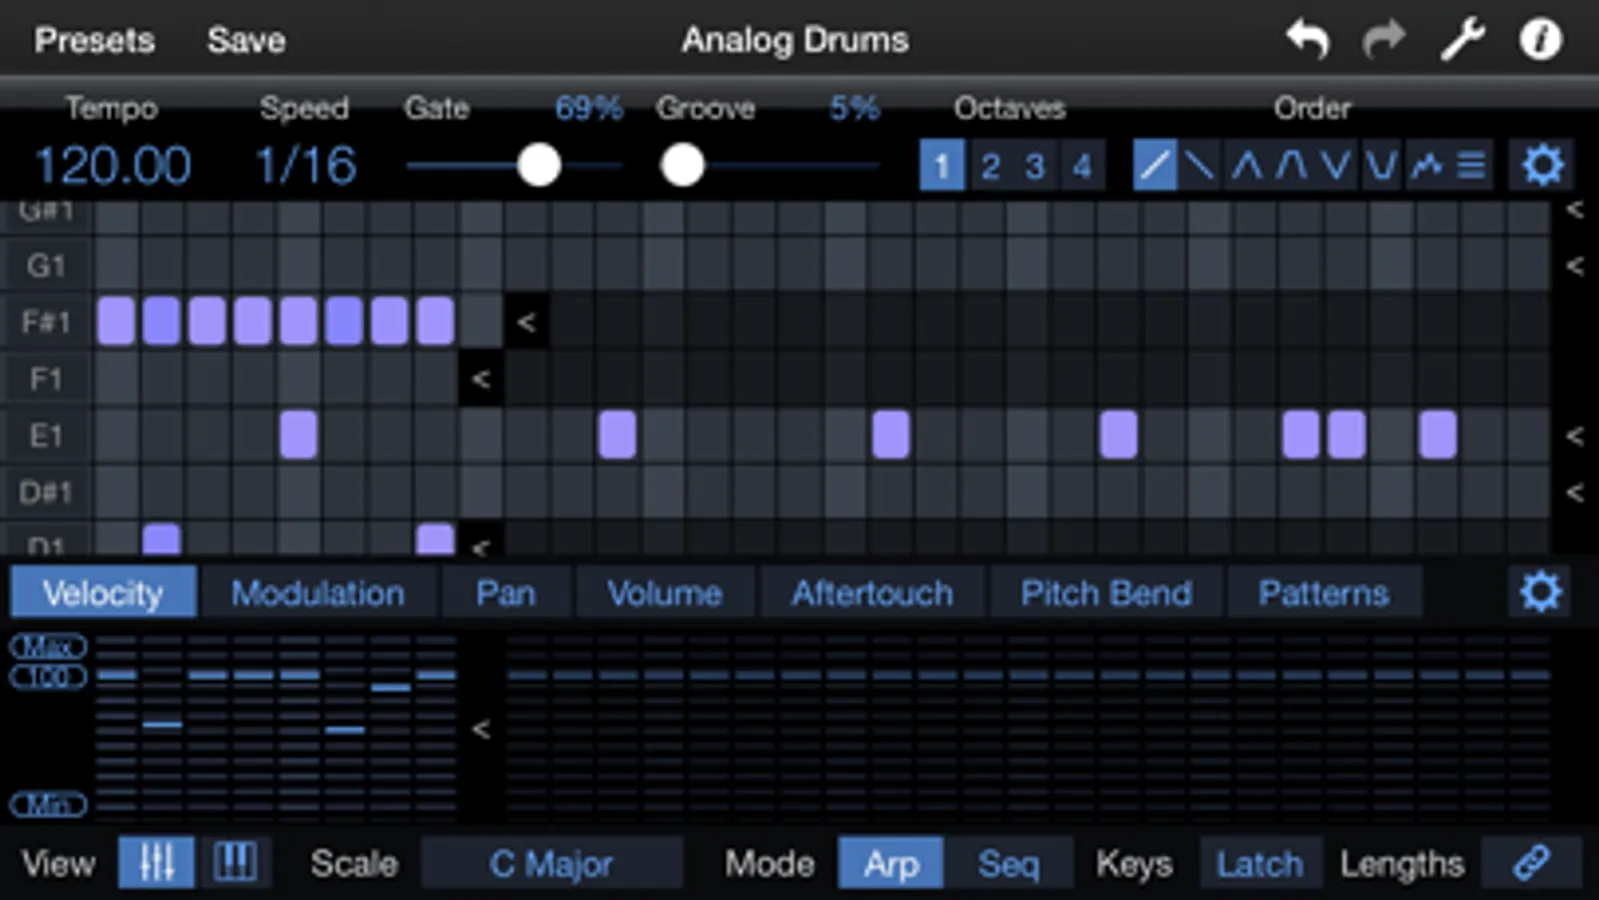Click the F1 row length marker arrow

[x=481, y=378]
